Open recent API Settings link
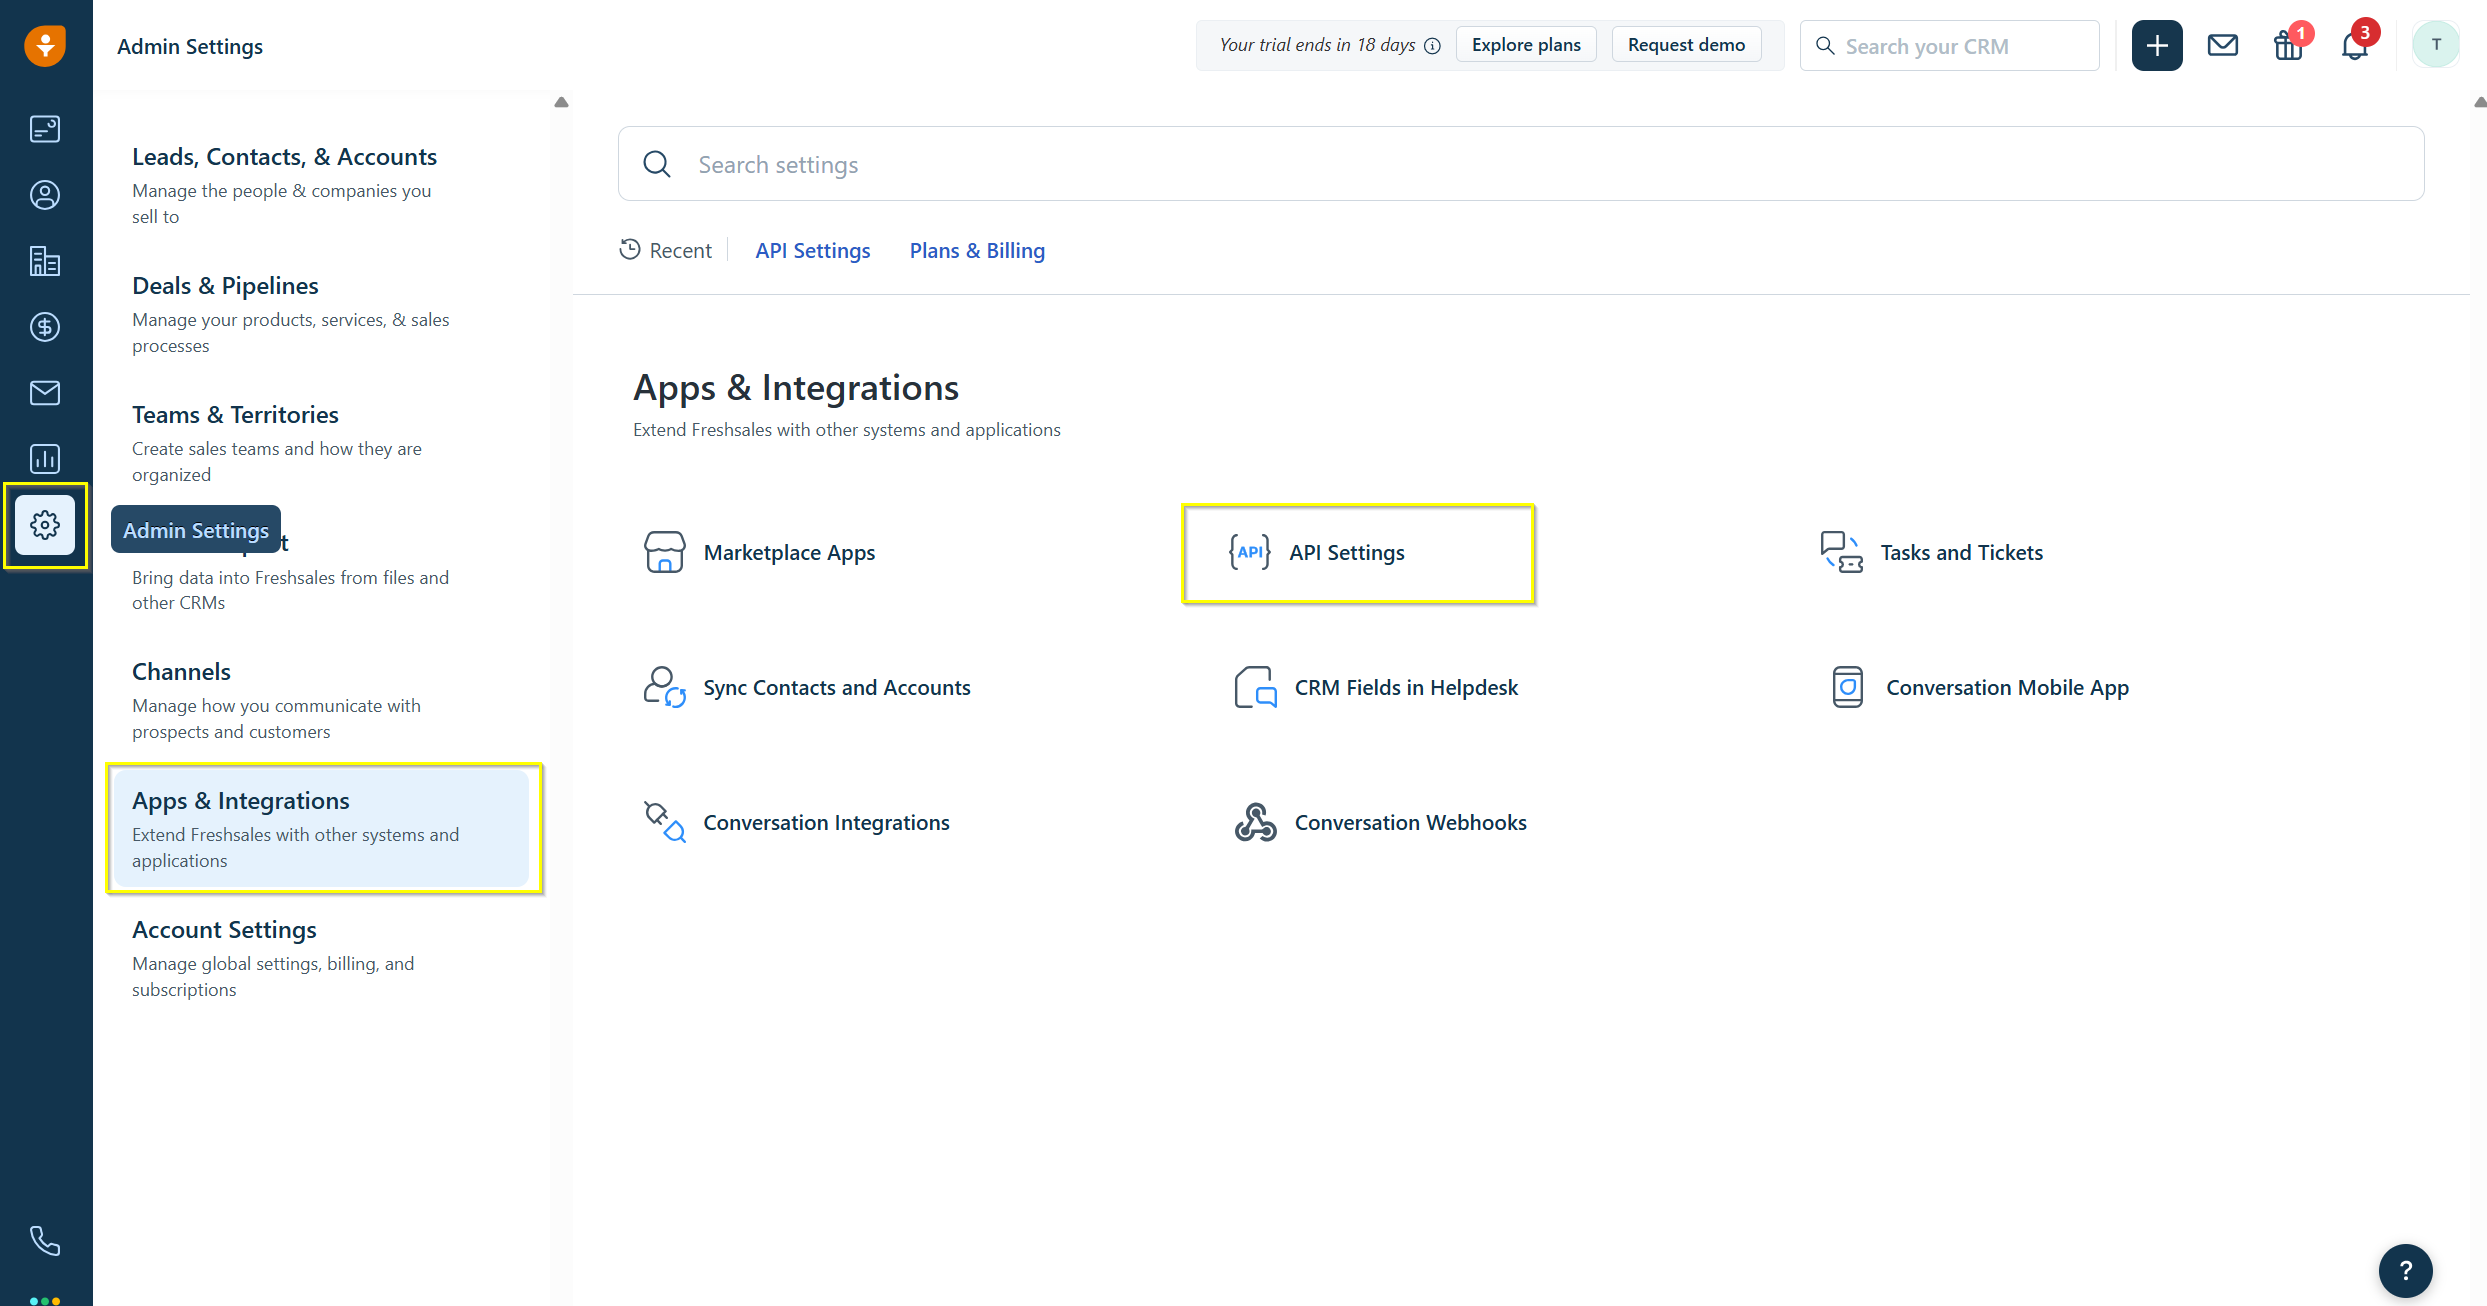 tap(812, 251)
